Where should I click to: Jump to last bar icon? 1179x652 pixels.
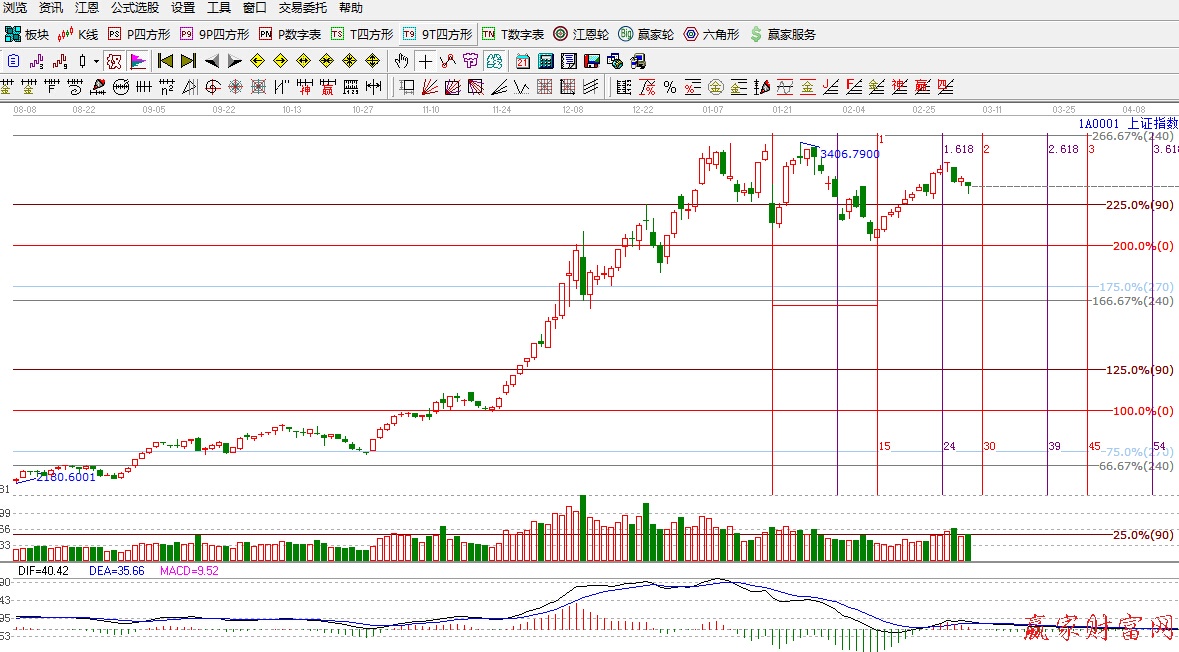[x=188, y=61]
